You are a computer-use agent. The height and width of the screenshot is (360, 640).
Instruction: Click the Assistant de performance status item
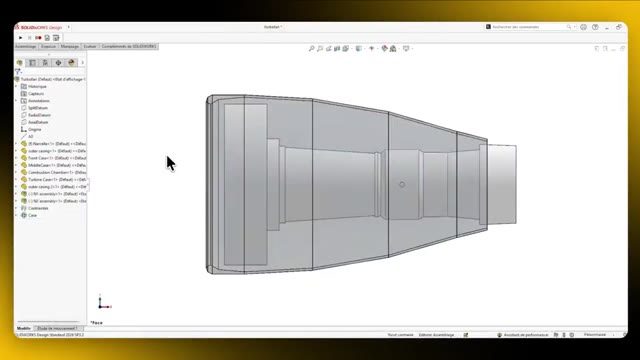coord(523,335)
